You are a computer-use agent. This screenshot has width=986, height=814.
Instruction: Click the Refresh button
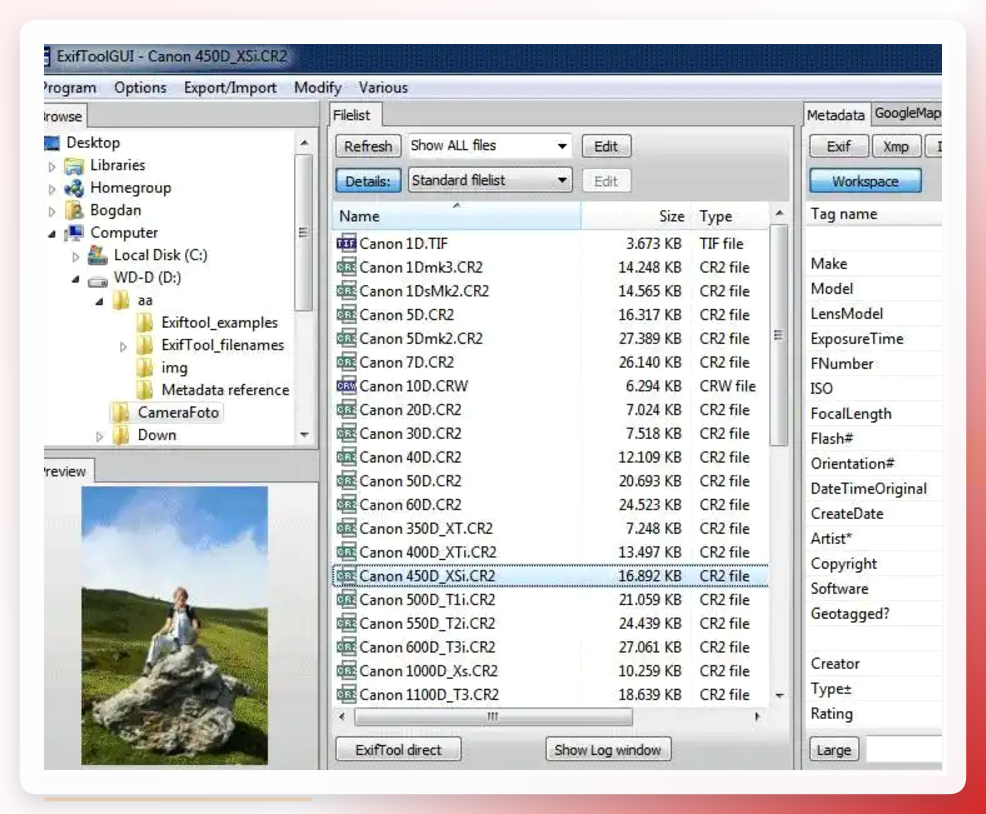(x=368, y=147)
